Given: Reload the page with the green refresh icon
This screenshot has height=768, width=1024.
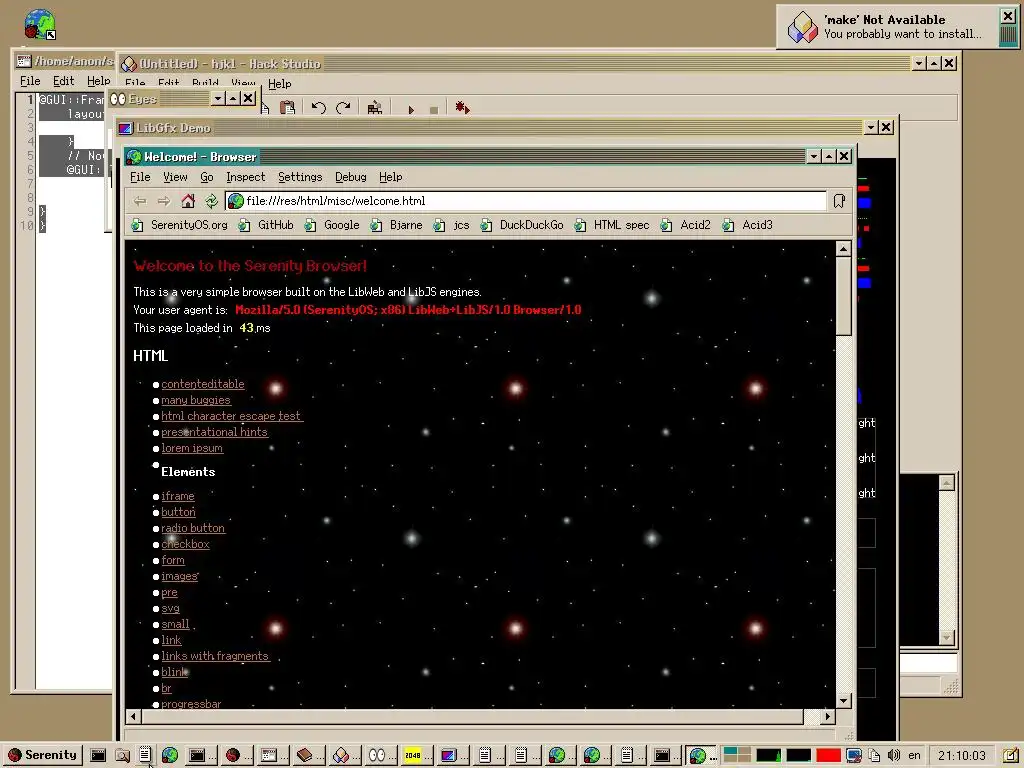Looking at the screenshot, I should (212, 201).
